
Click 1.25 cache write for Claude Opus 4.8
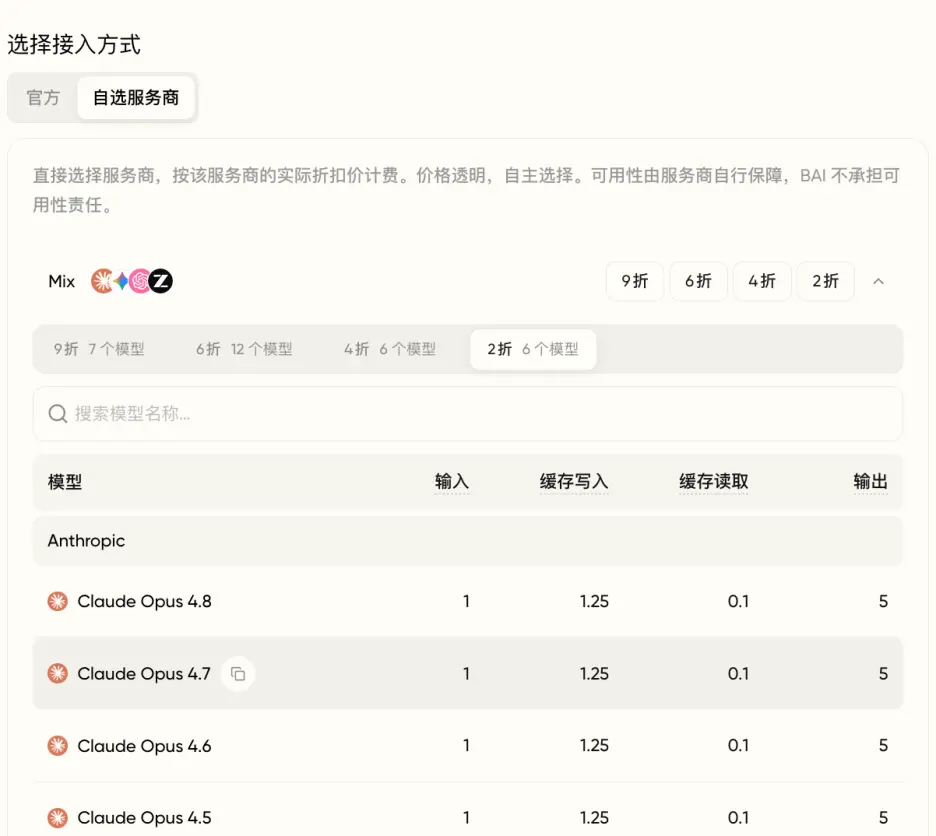click(x=594, y=601)
